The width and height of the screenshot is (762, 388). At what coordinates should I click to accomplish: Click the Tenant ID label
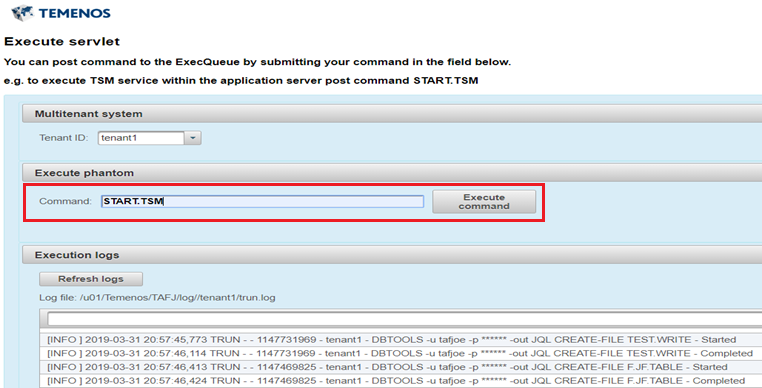point(64,138)
